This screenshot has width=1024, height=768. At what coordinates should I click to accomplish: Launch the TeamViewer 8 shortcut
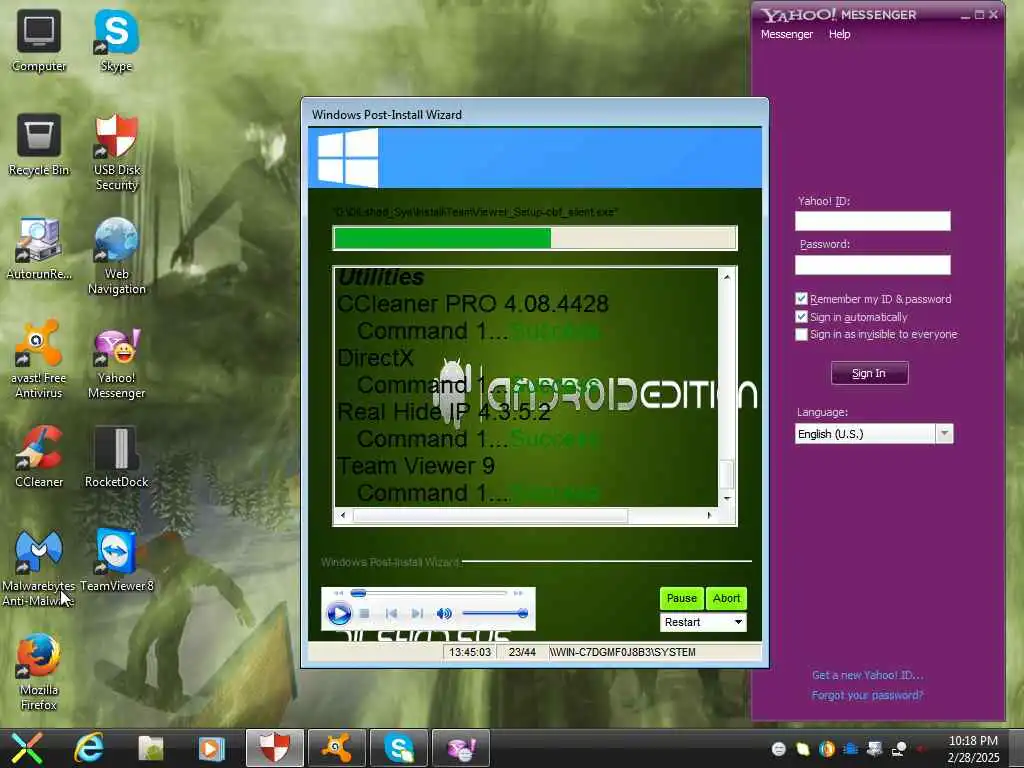(x=116, y=561)
